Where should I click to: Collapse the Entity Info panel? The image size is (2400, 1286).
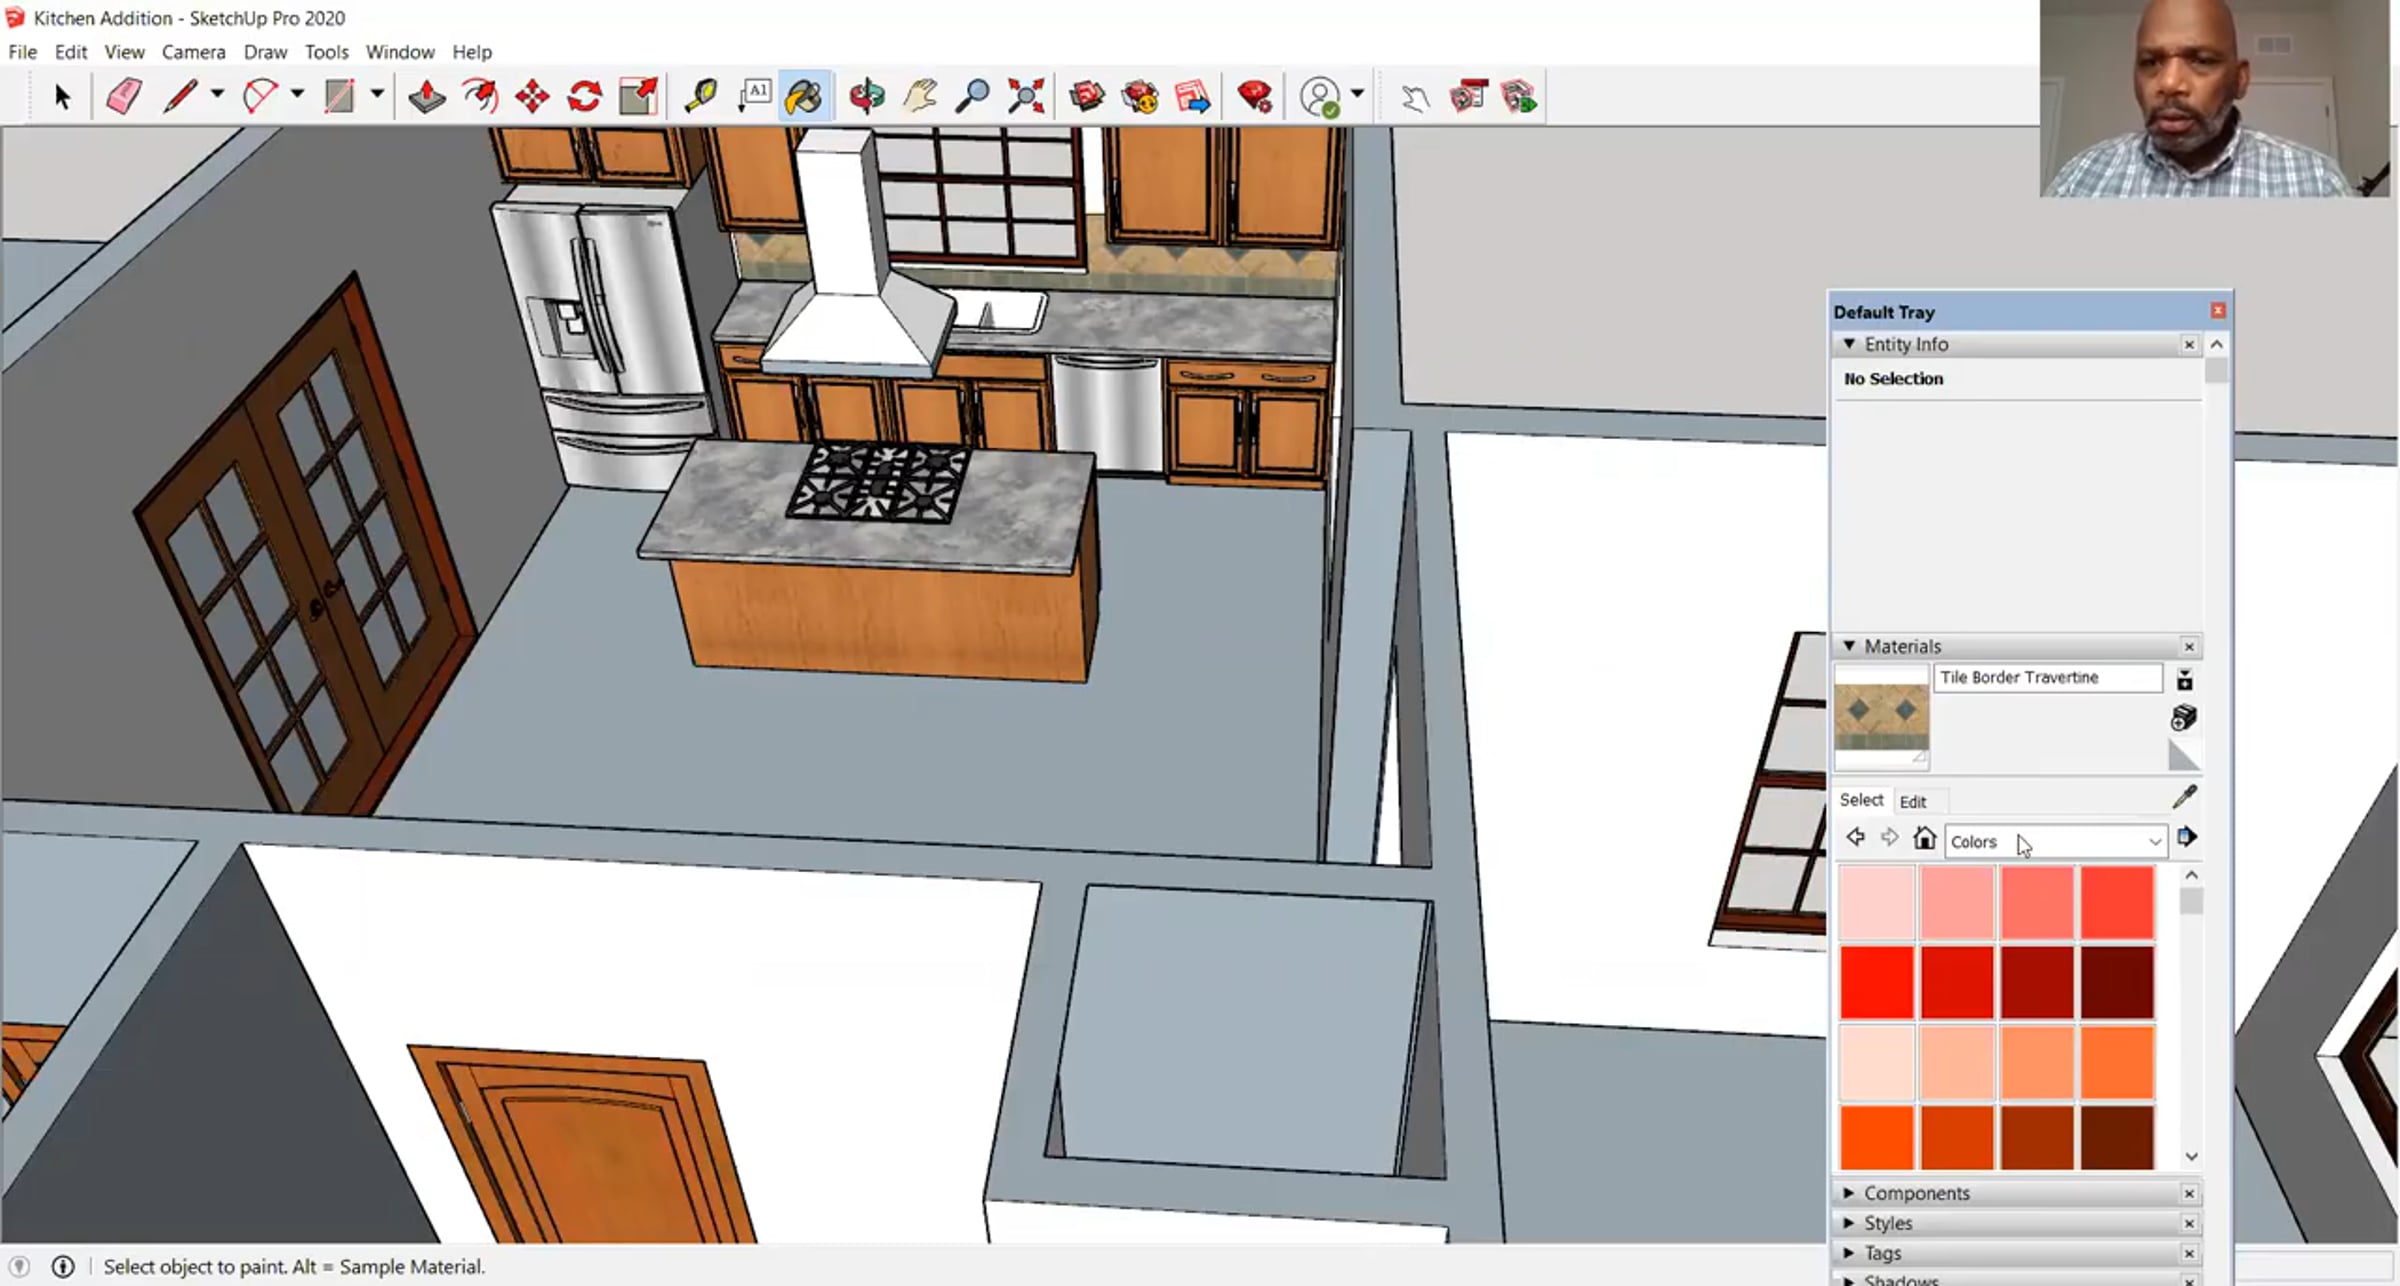point(1849,344)
